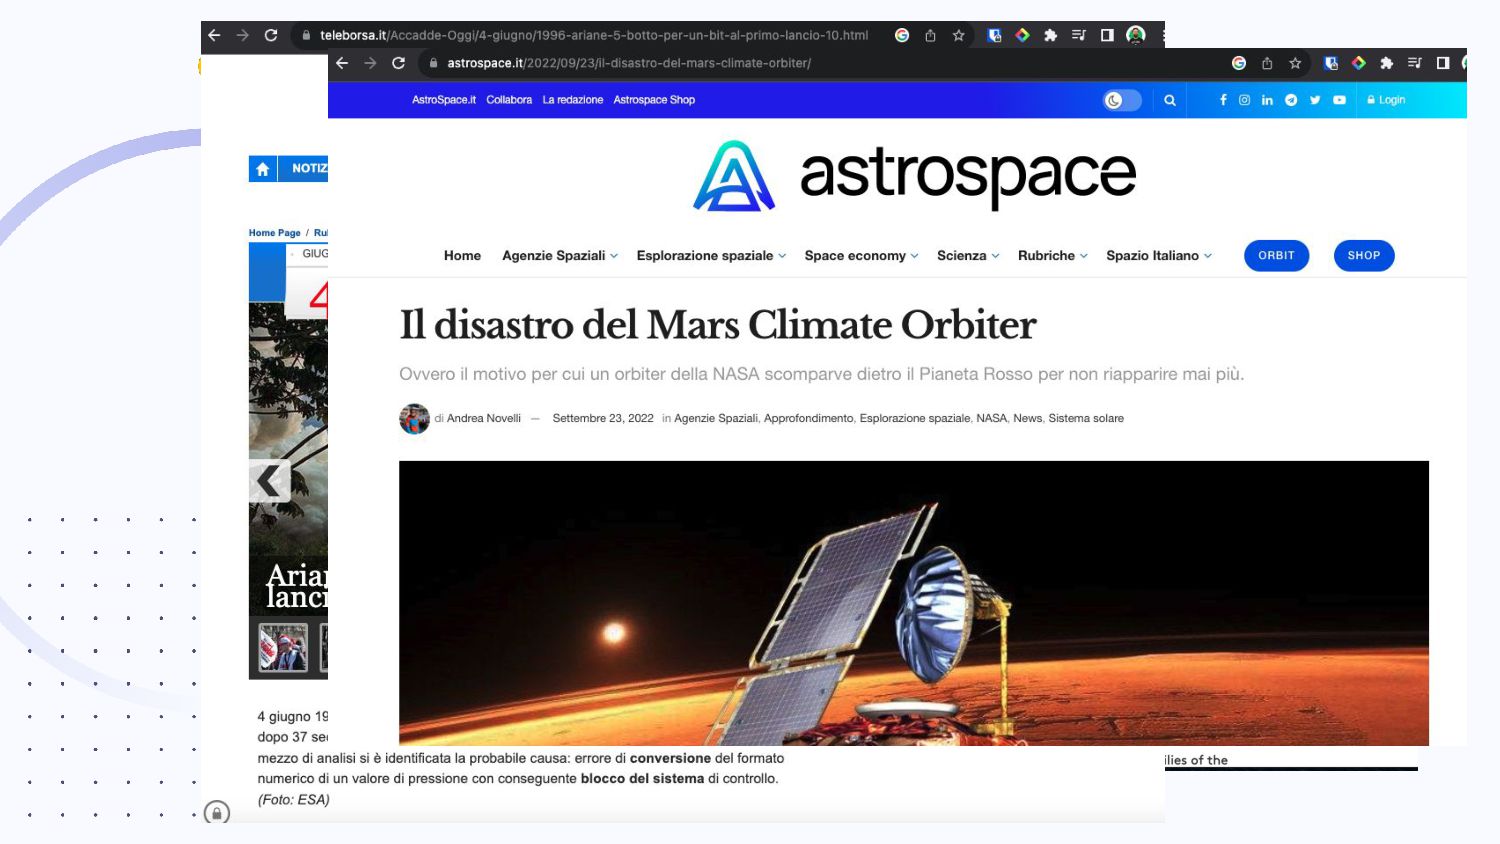The width and height of the screenshot is (1500, 844).
Task: Open the astrospace site search
Action: 1169,100
